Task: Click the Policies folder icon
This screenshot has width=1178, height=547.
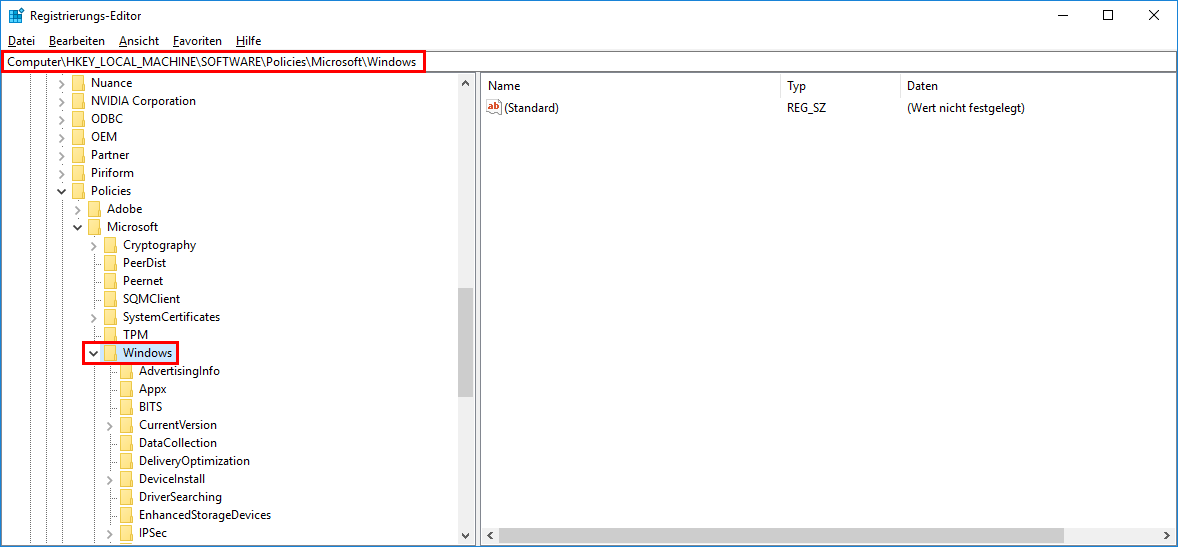Action: click(78, 192)
